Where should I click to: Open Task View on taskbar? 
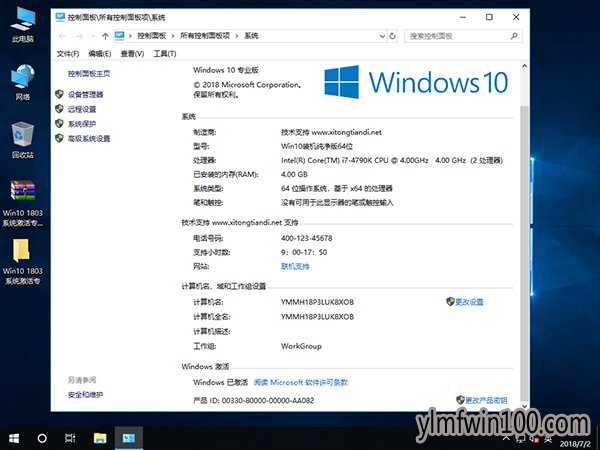(70, 438)
